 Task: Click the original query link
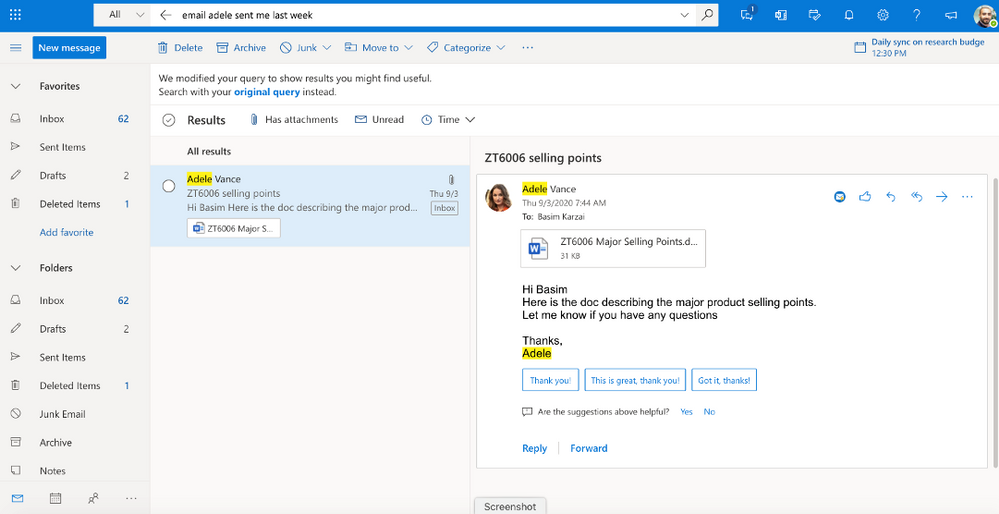pyautogui.click(x=267, y=92)
